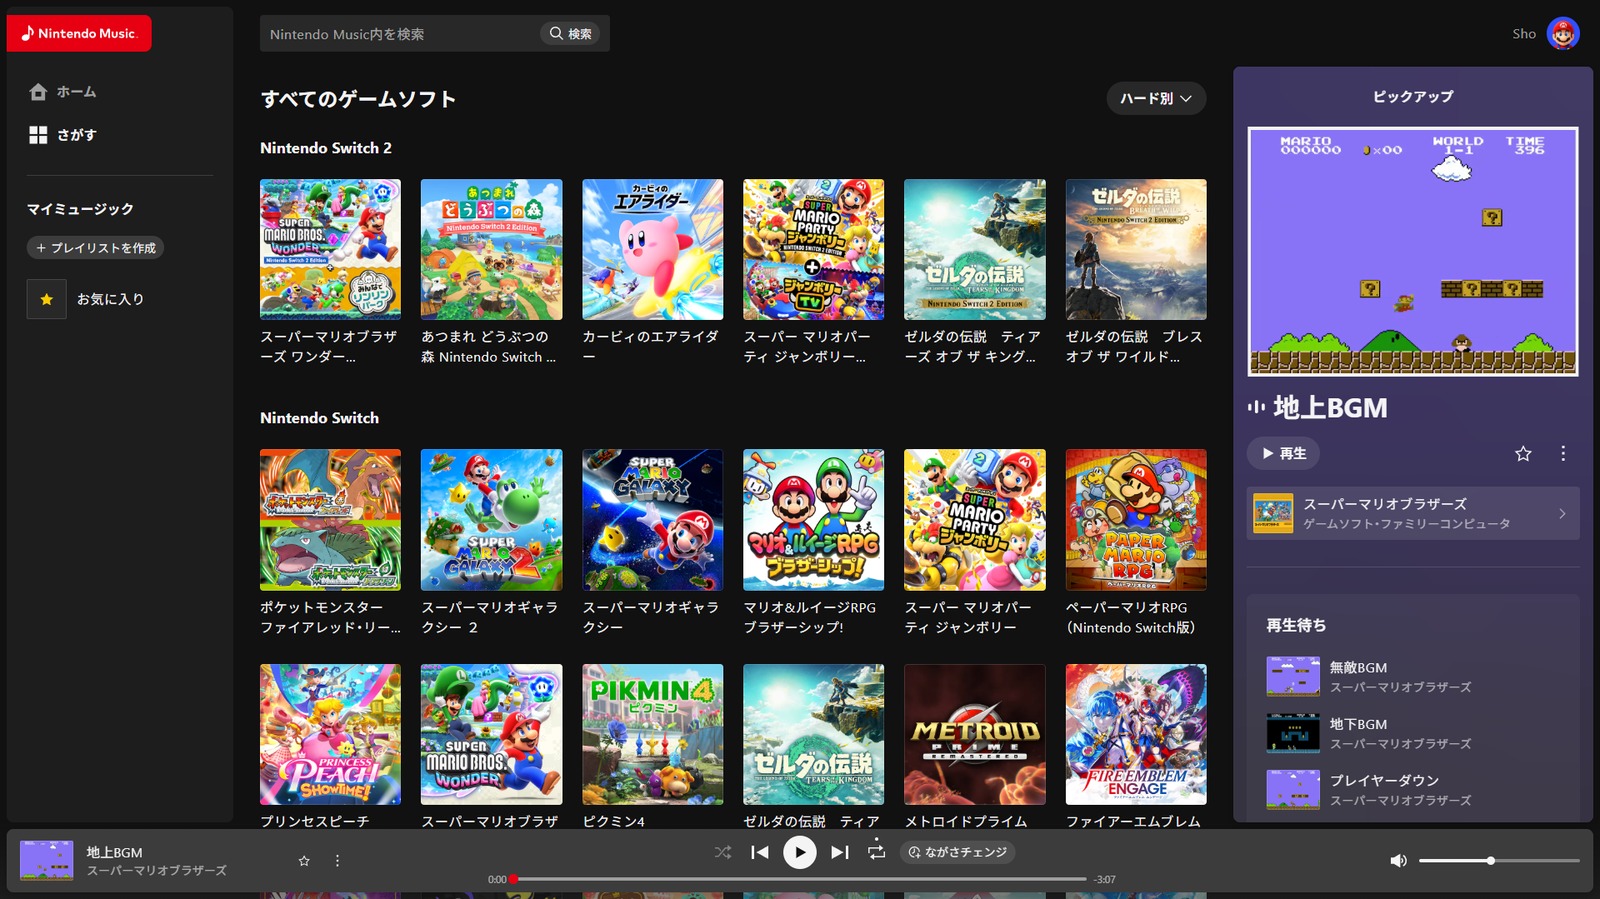Image resolution: width=1600 pixels, height=899 pixels.
Task: Open ピクミン4 cover
Action: 653,735
